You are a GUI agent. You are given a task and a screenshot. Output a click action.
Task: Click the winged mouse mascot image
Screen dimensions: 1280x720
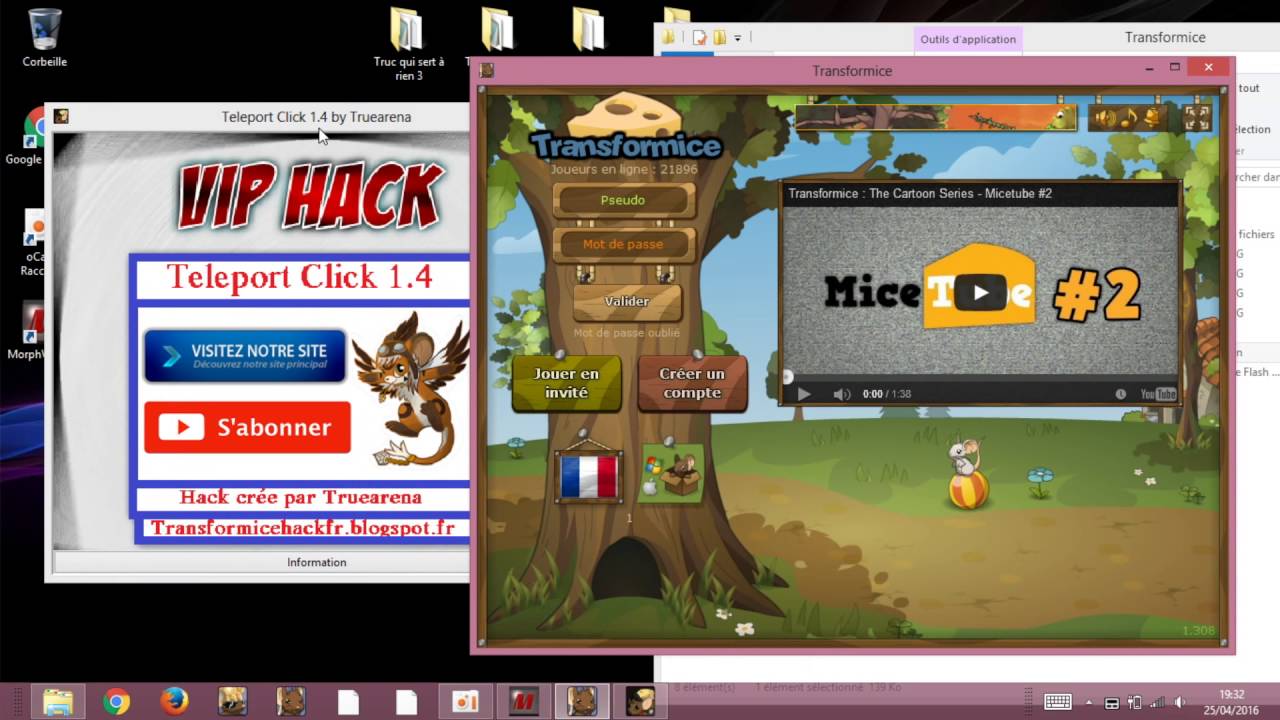point(409,388)
